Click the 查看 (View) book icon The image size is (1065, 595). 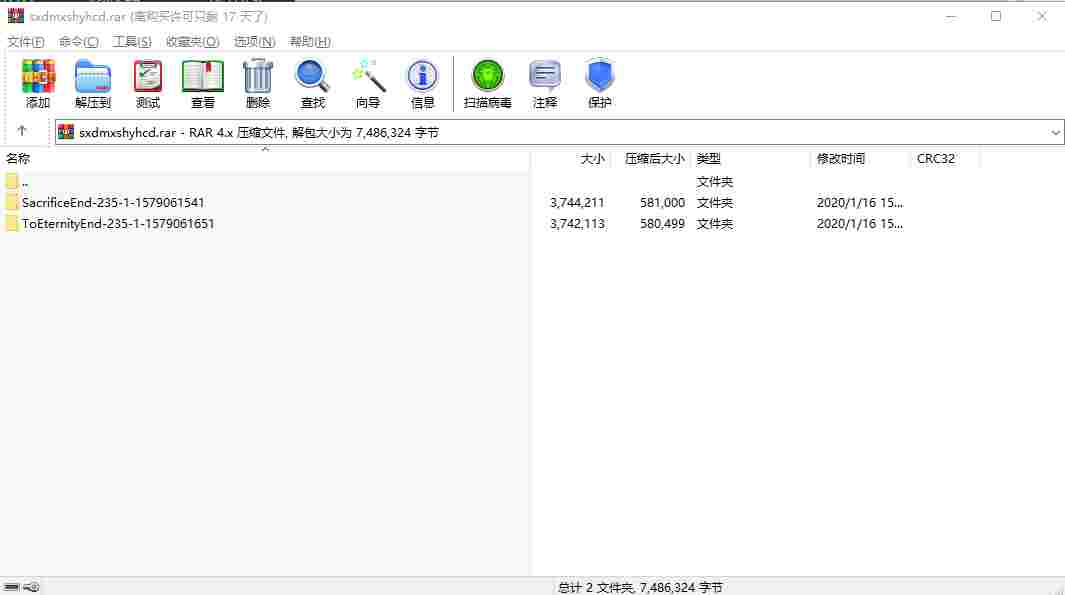pyautogui.click(x=202, y=84)
